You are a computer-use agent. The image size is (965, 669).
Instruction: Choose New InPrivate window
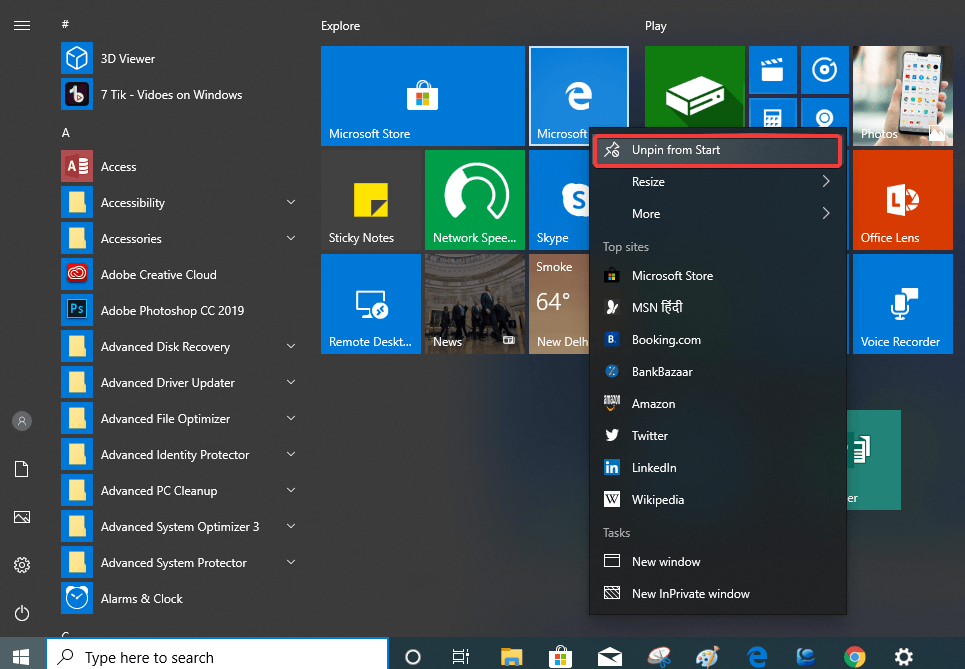coord(717,593)
